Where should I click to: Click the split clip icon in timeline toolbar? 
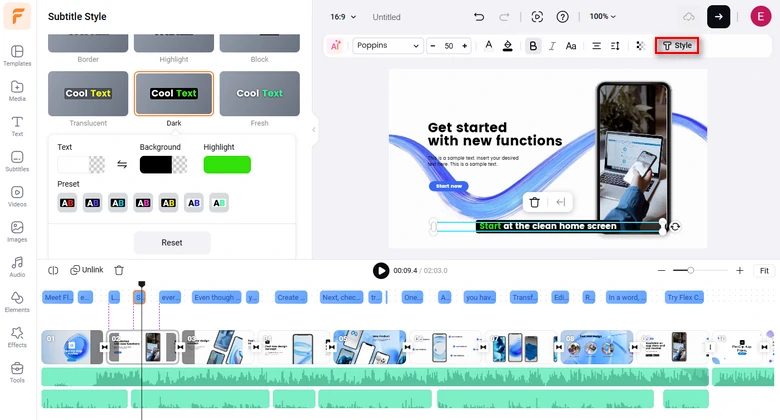[53, 270]
